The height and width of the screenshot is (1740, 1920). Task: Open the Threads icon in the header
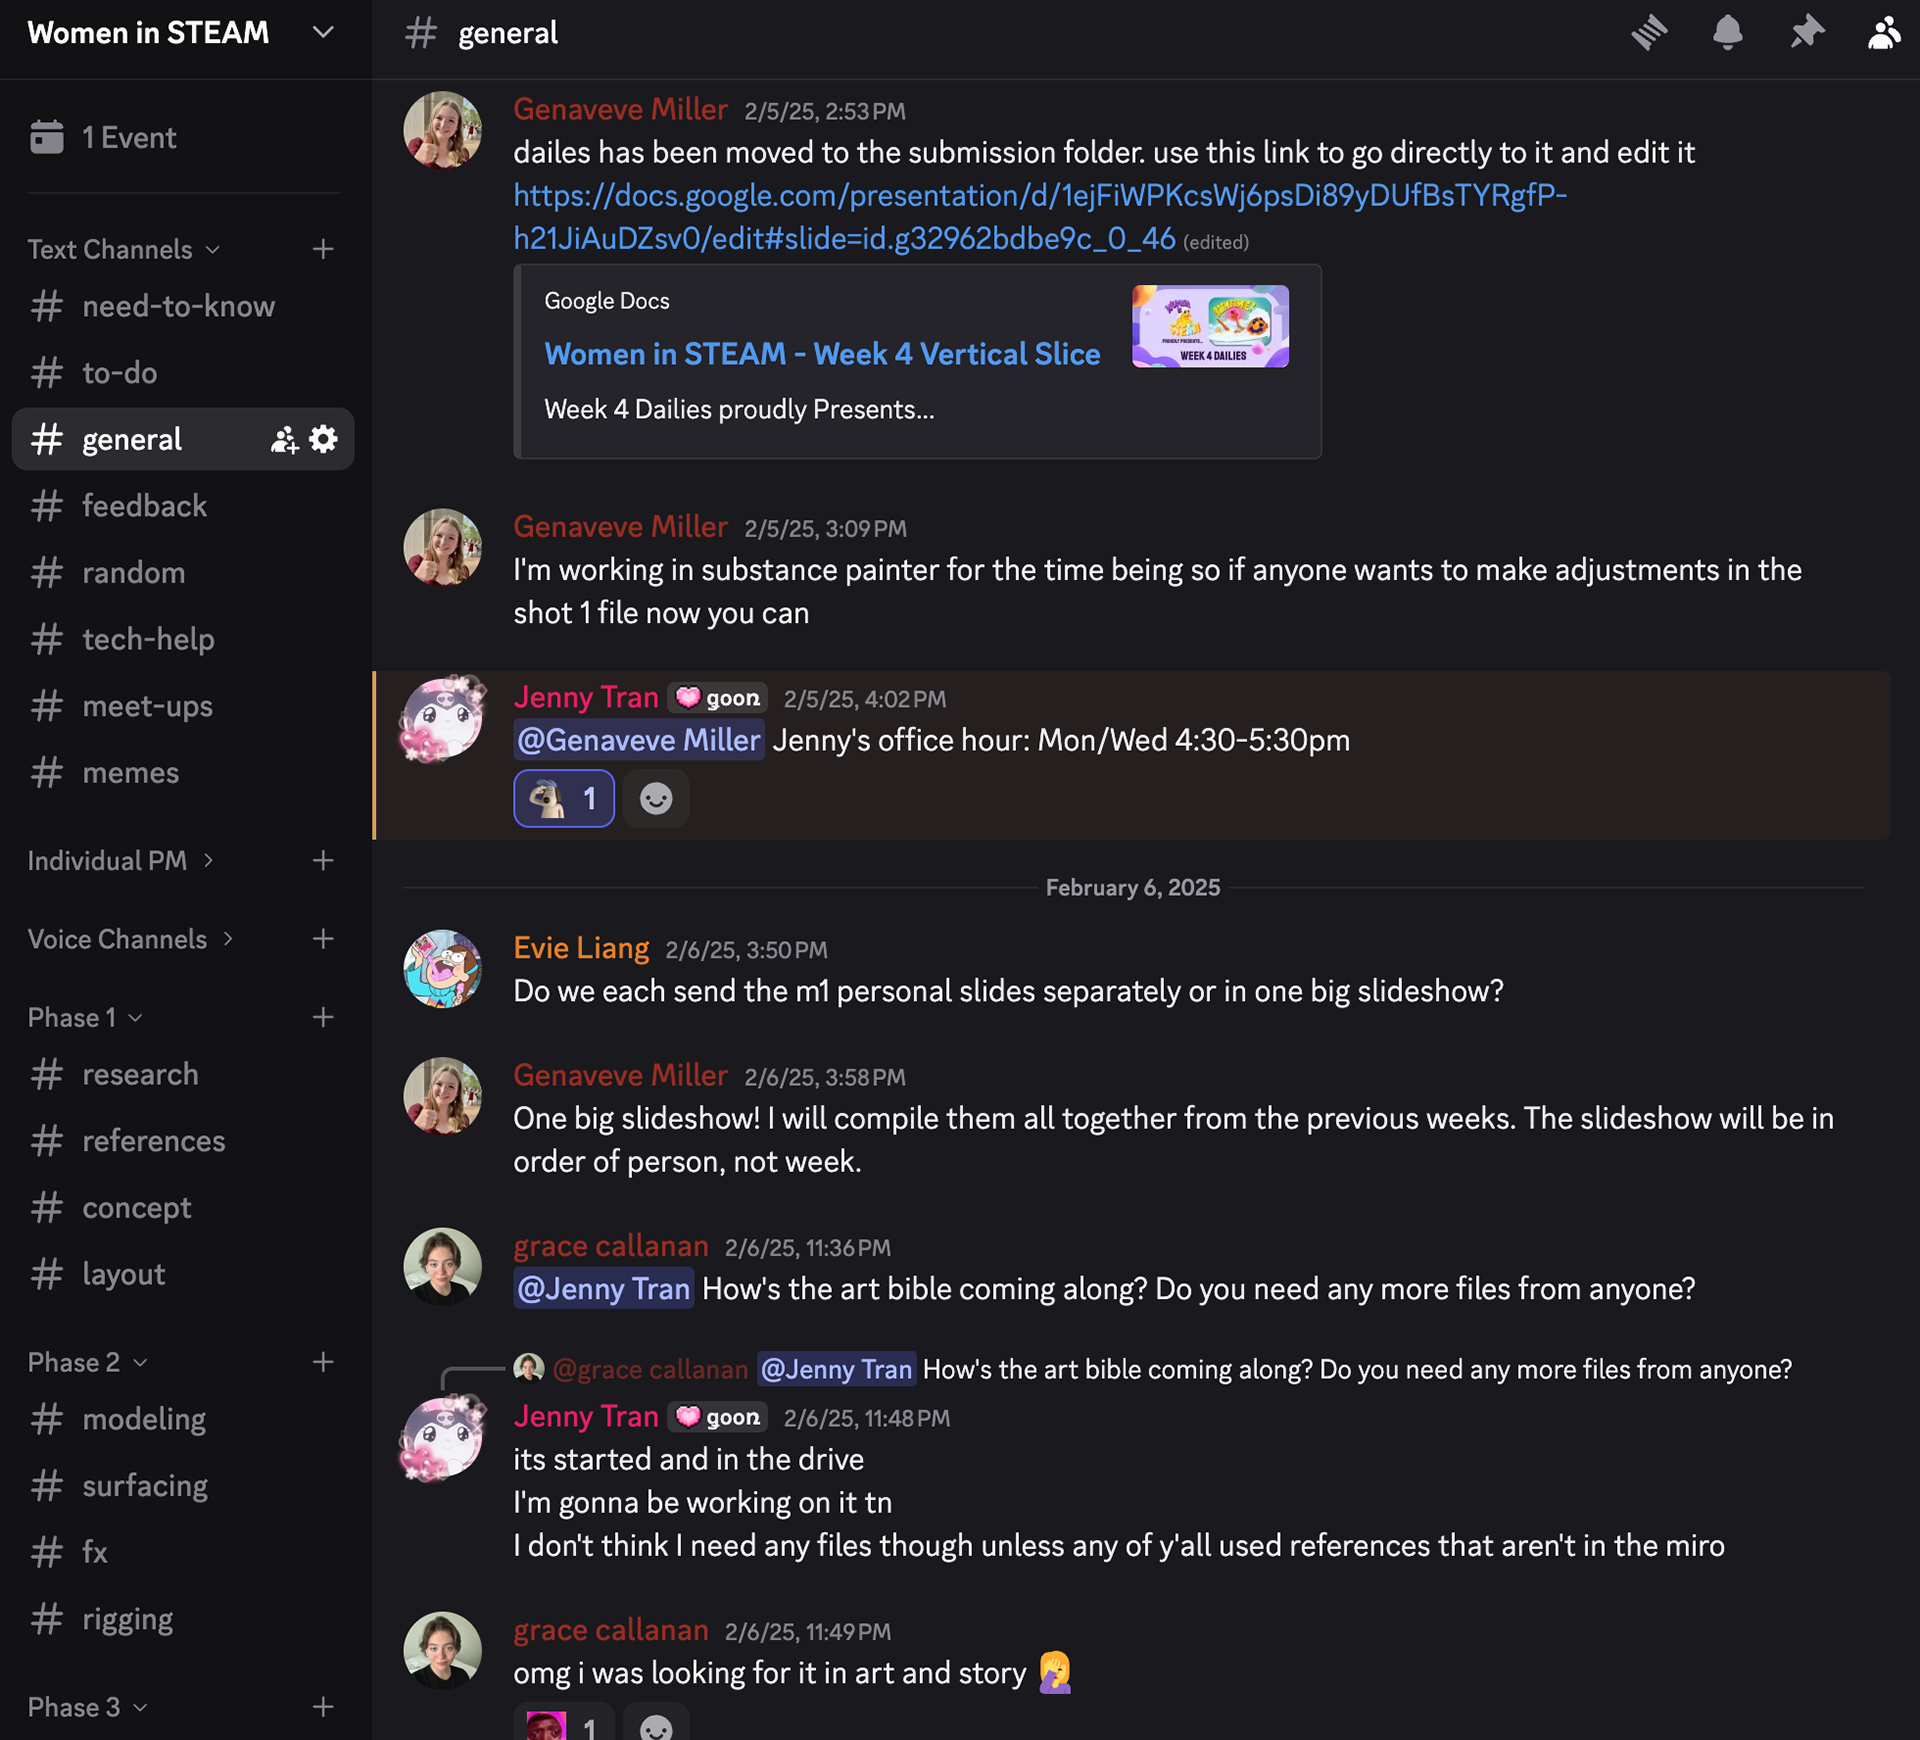pyautogui.click(x=1649, y=33)
